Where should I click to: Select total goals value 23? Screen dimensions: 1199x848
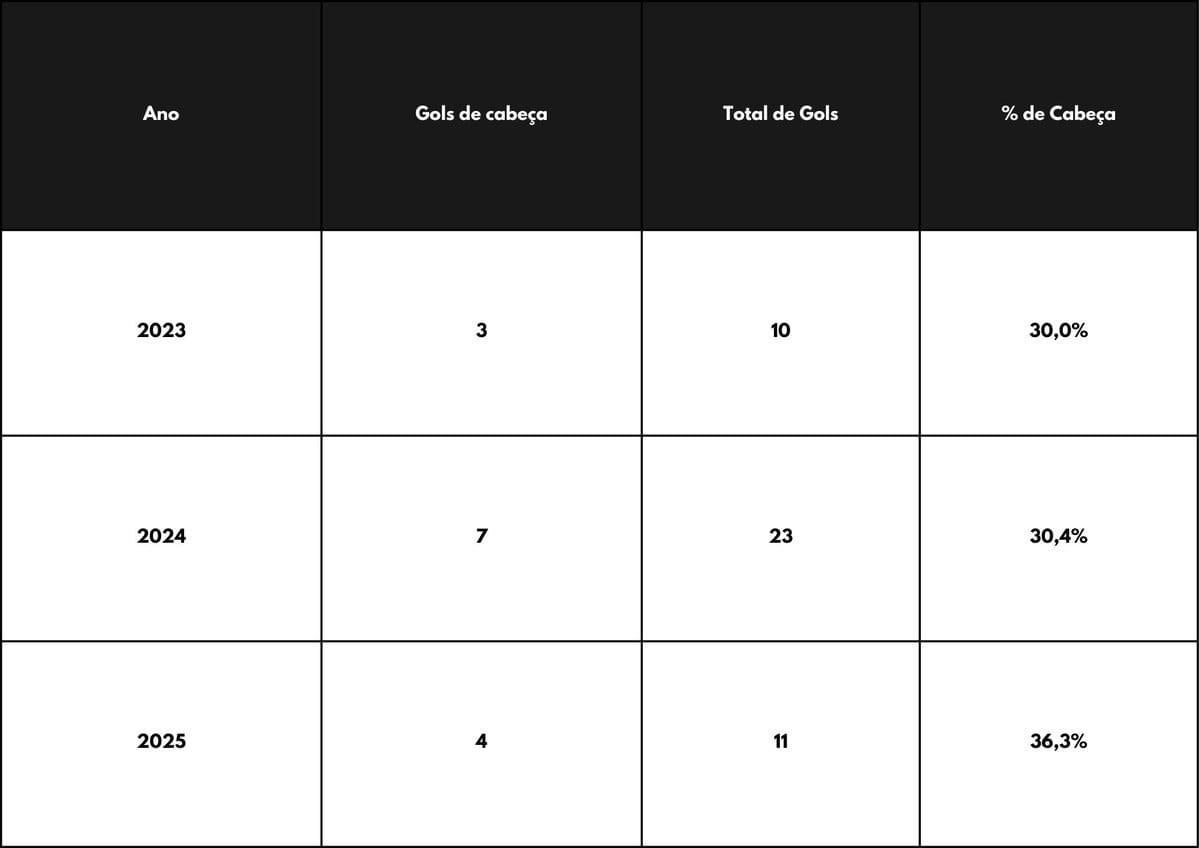tap(780, 537)
